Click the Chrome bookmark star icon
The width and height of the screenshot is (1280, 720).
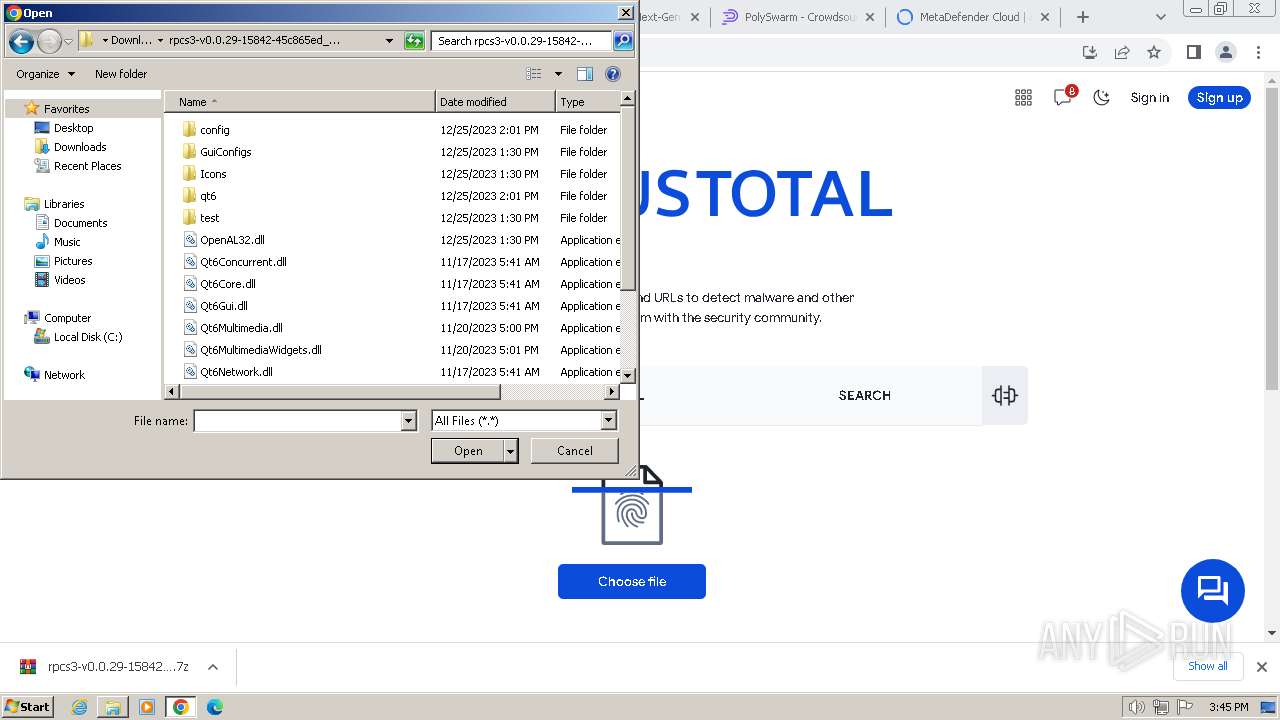(x=1154, y=52)
